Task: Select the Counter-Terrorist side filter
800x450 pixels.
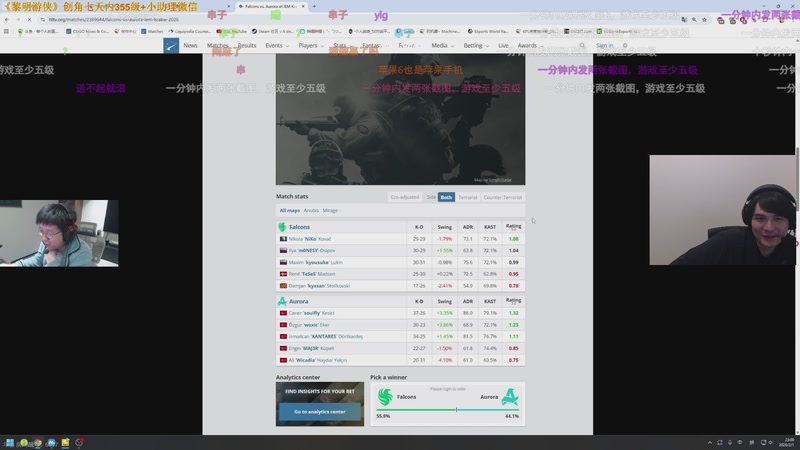Action: 503,197
